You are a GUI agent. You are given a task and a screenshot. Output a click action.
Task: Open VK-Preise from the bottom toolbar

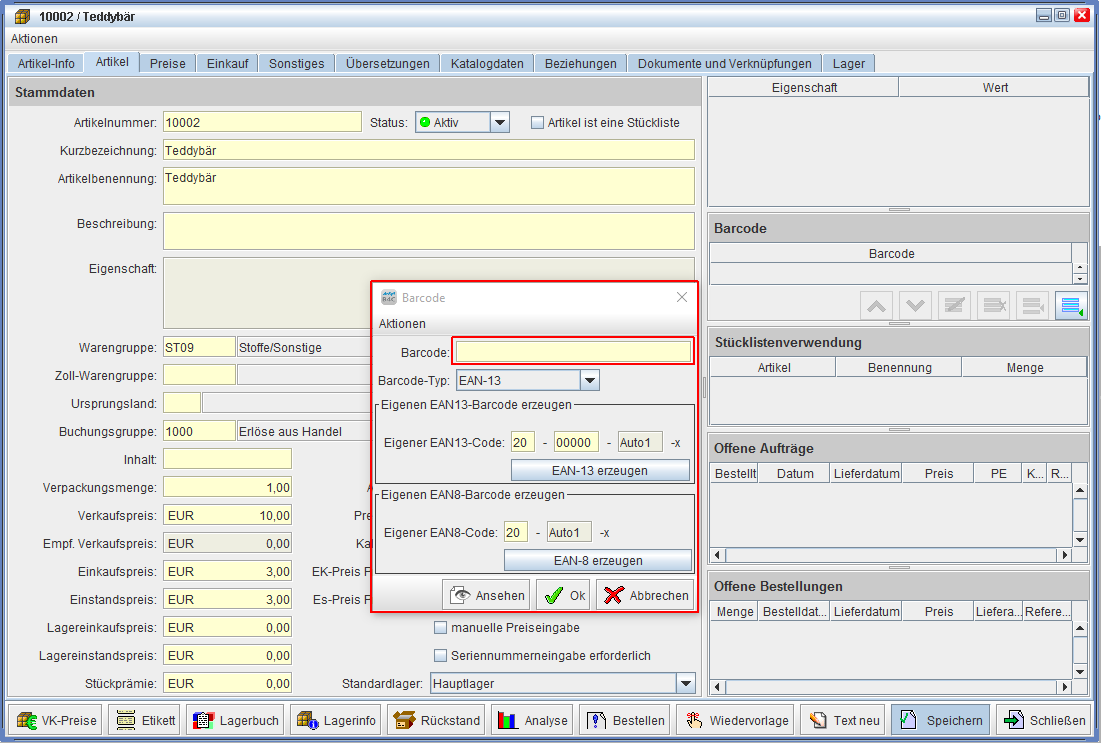(56, 720)
